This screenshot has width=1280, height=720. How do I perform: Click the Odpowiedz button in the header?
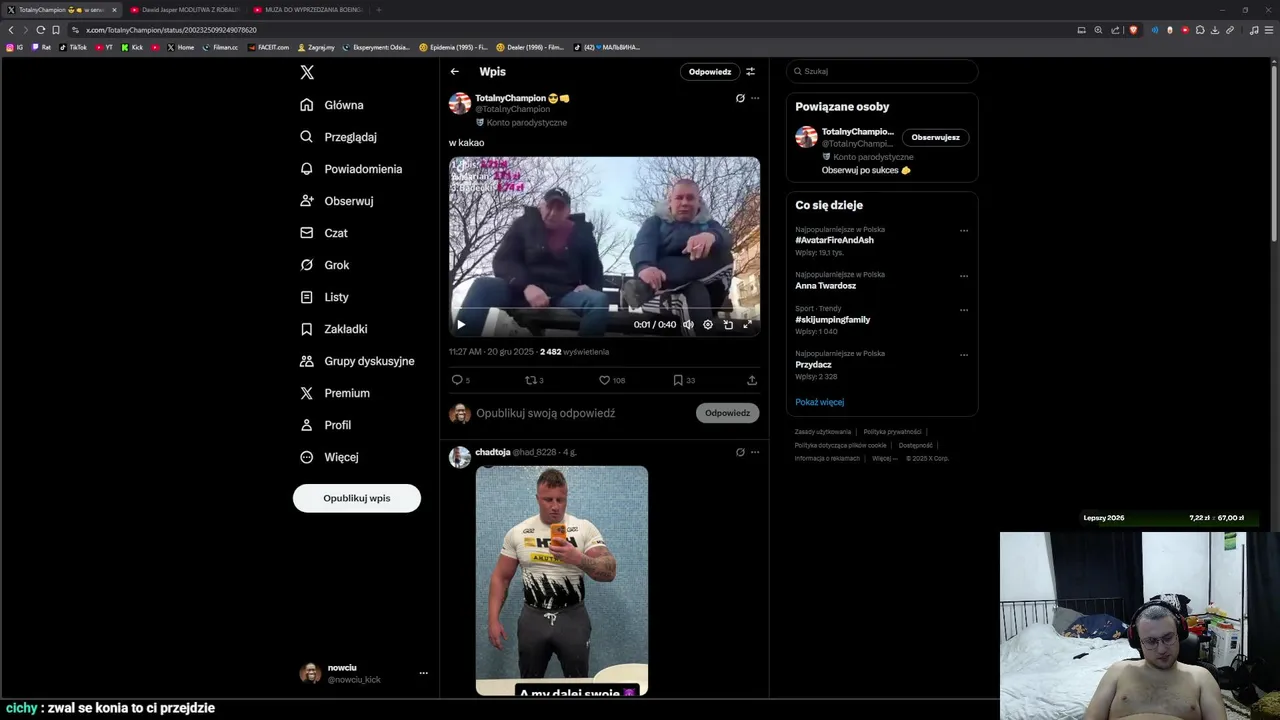pos(710,72)
